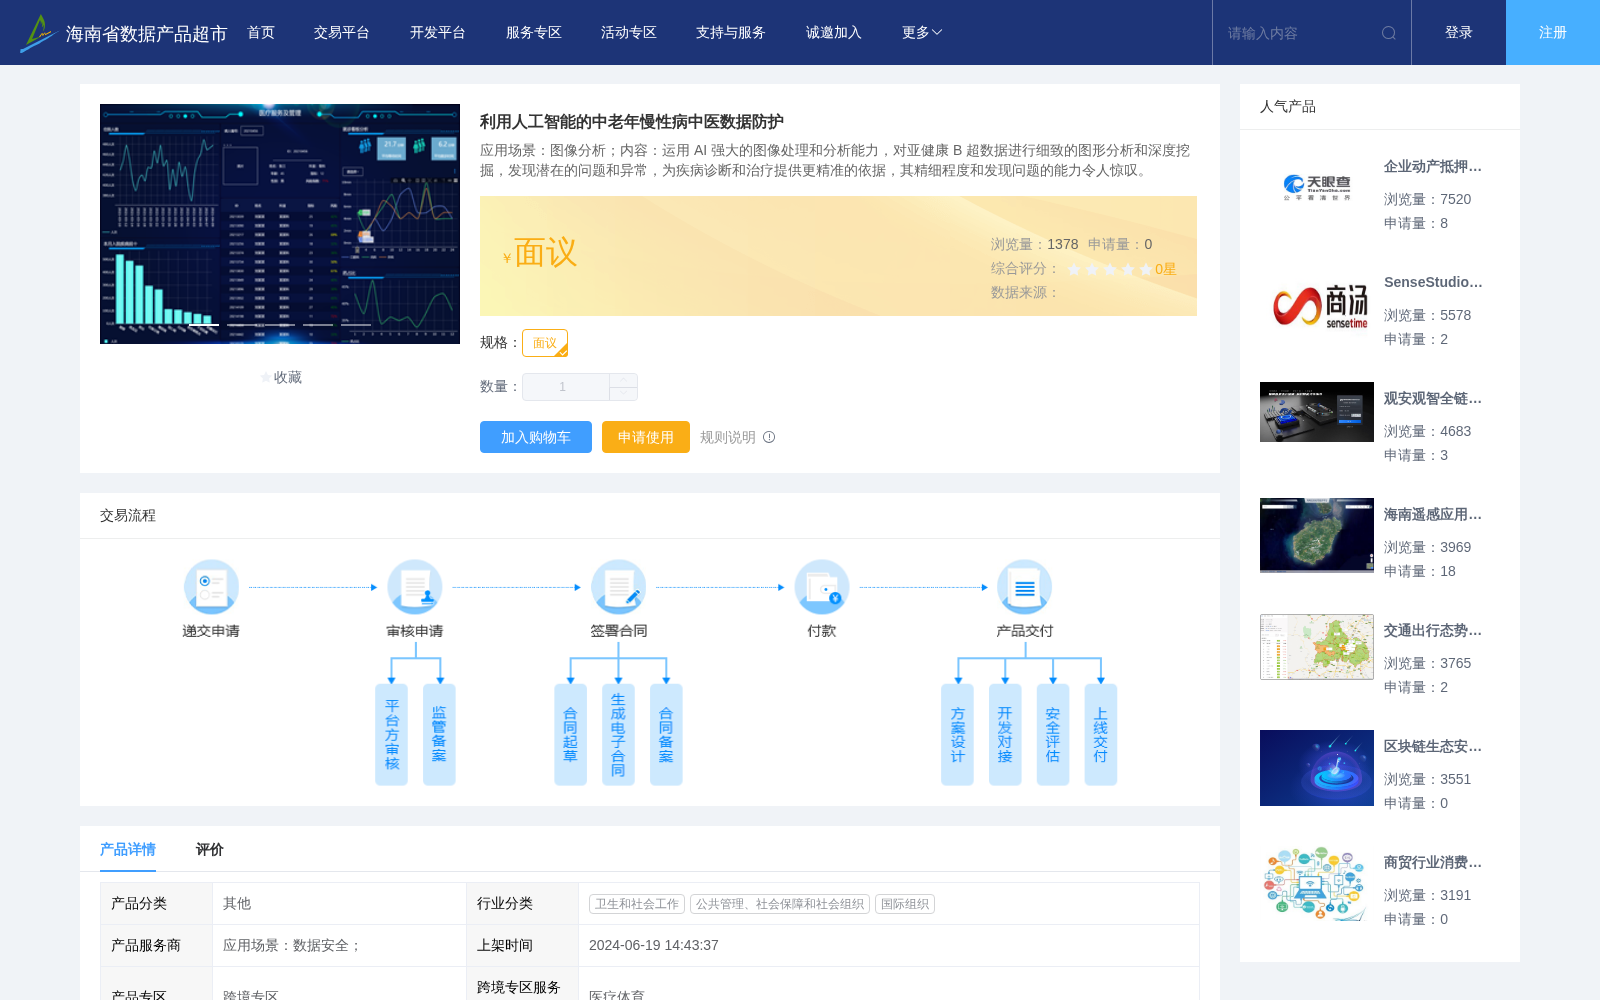The image size is (1600, 1000).
Task: Open 支持与服务 navigation item
Action: 731,33
